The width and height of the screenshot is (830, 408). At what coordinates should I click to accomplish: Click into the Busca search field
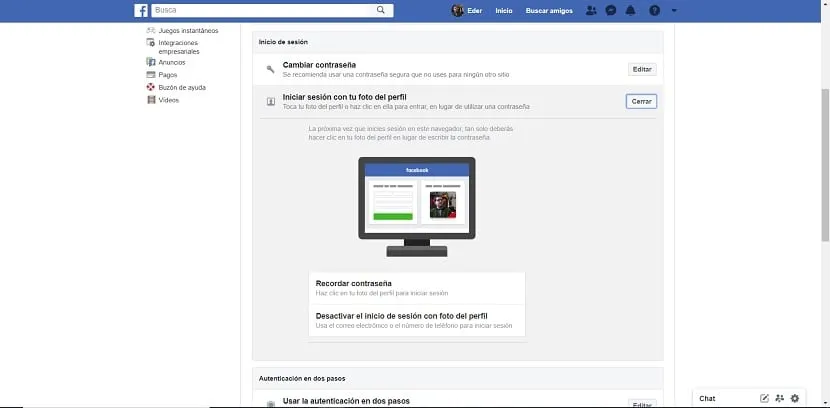pyautogui.click(x=260, y=10)
